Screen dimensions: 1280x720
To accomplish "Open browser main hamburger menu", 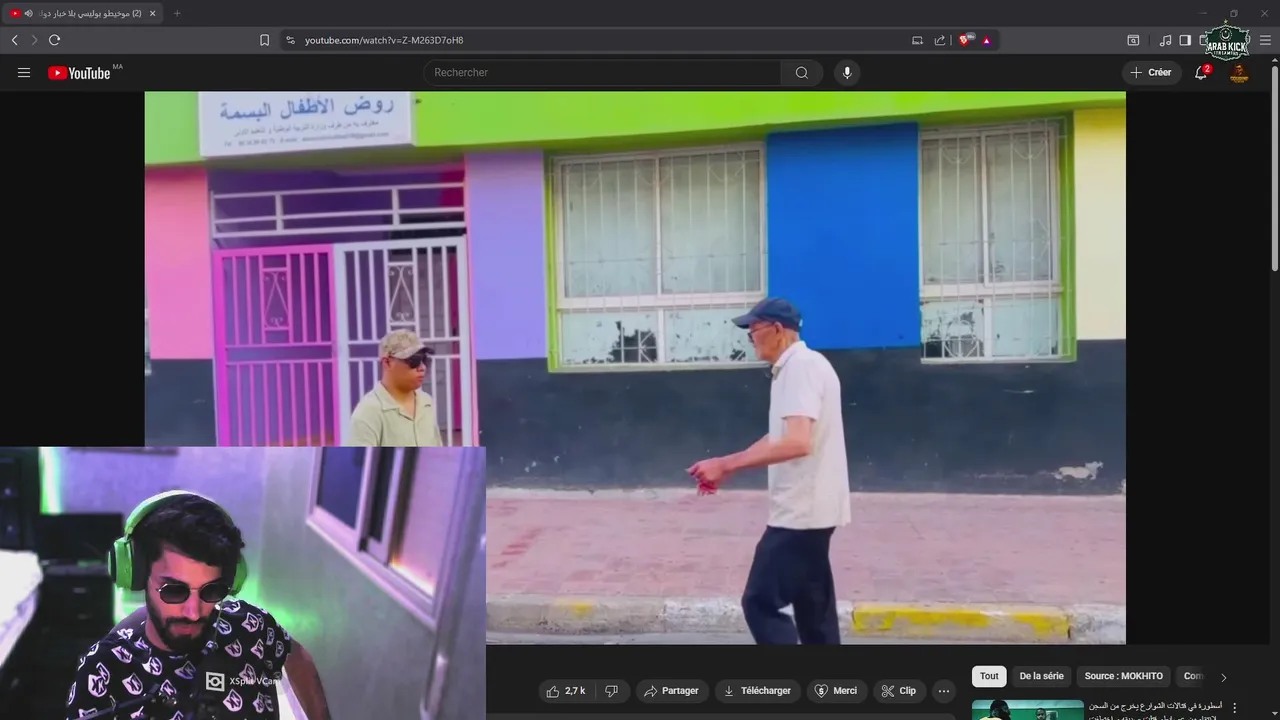I will pos(1265,40).
